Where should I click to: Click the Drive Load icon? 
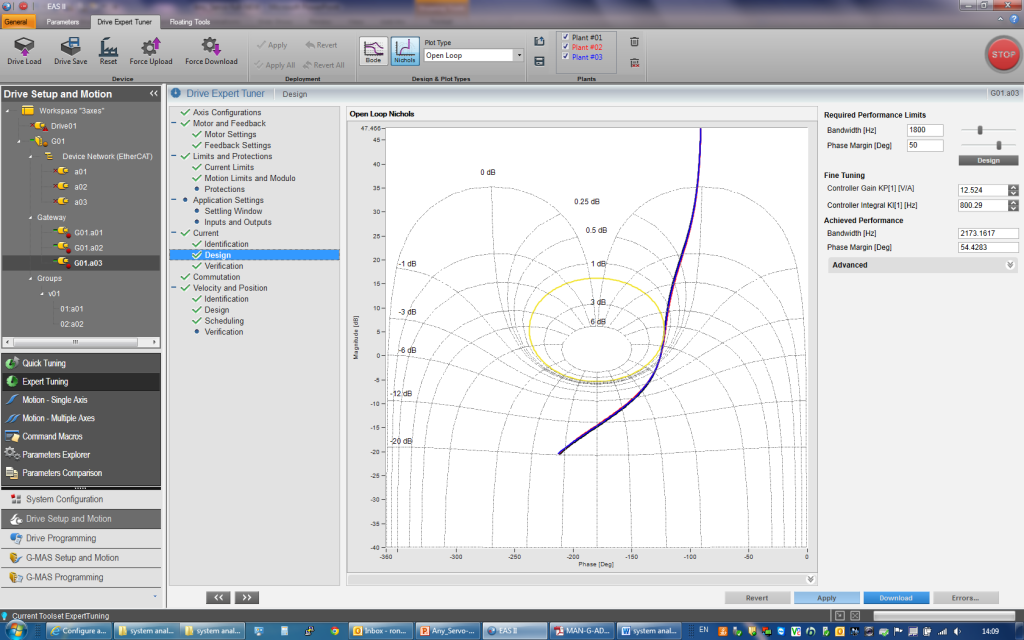tap(24, 46)
